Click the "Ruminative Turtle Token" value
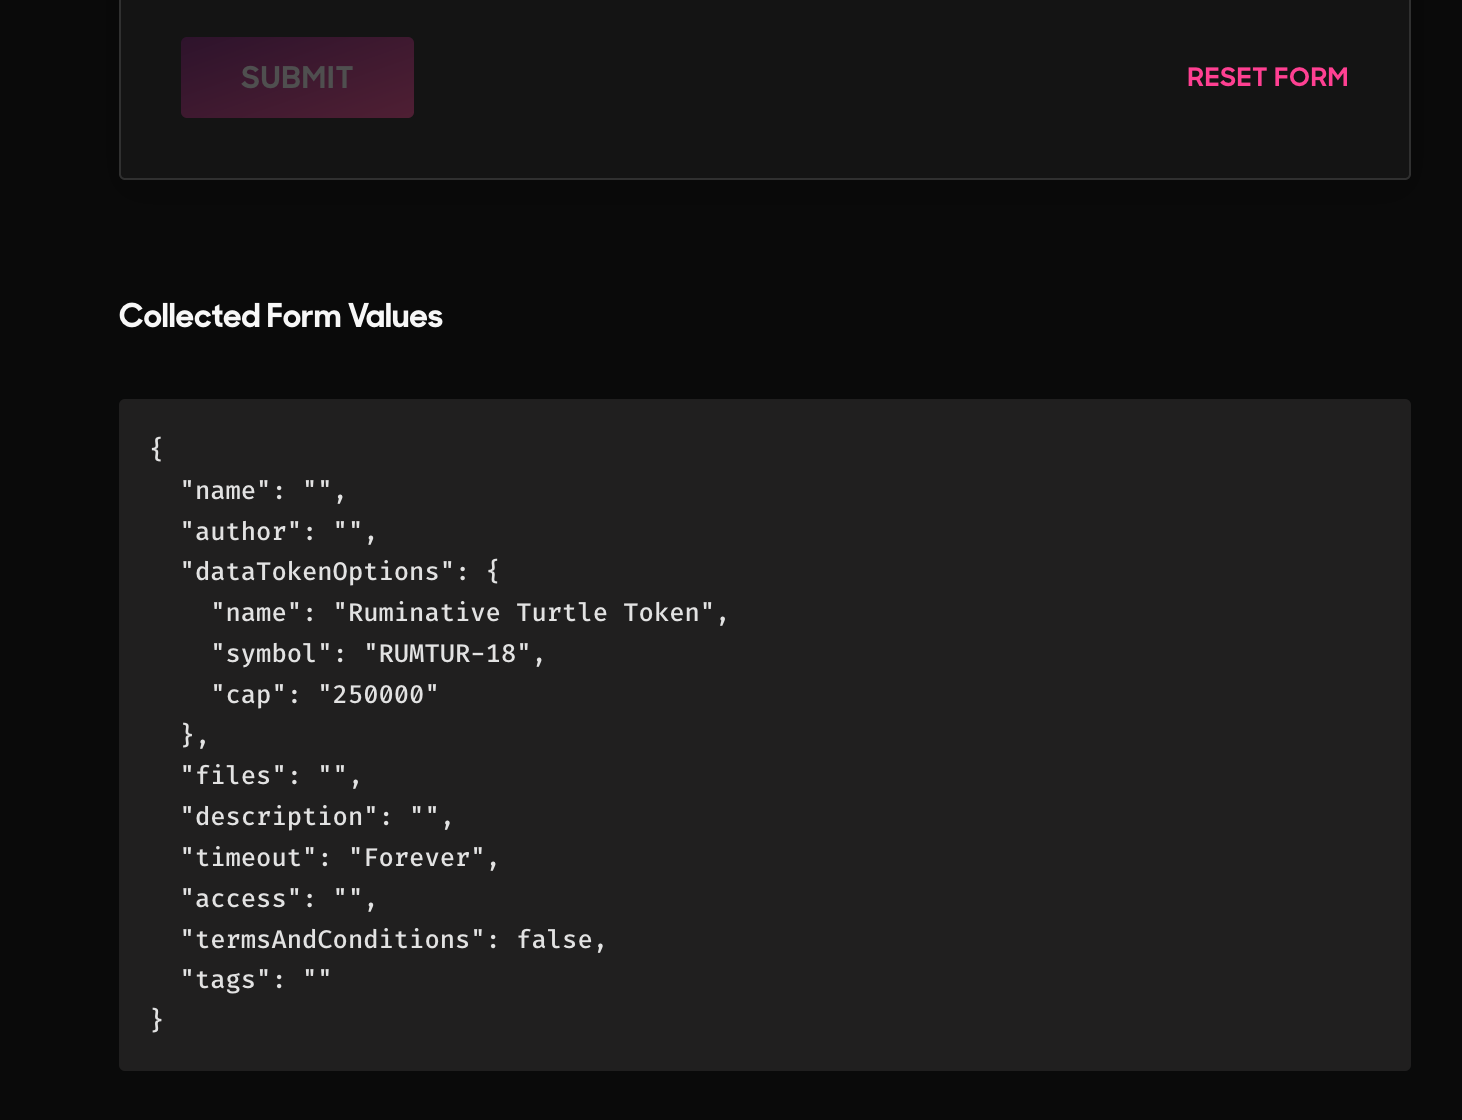 [523, 613]
